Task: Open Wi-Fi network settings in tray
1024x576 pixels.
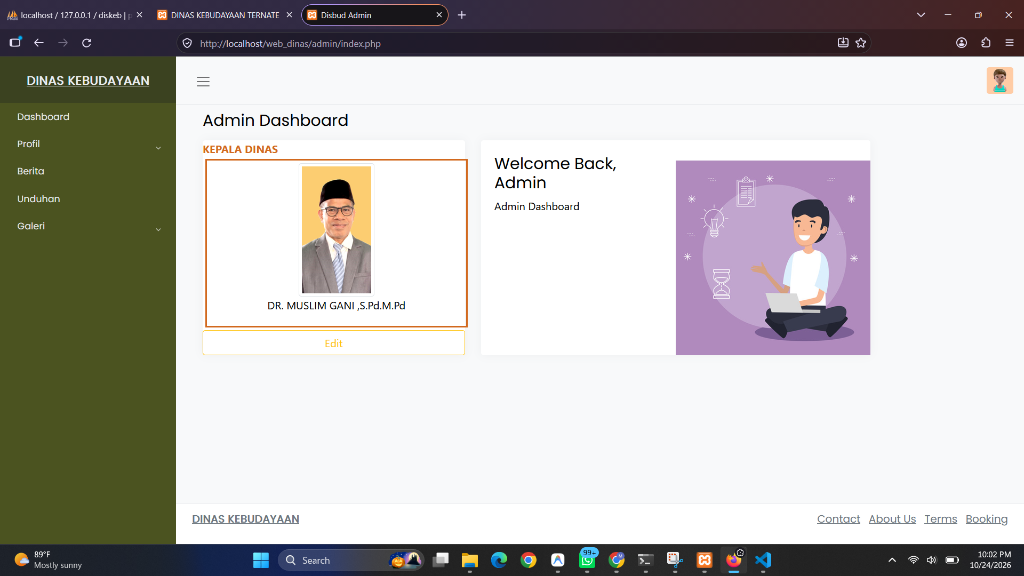Action: [913, 560]
